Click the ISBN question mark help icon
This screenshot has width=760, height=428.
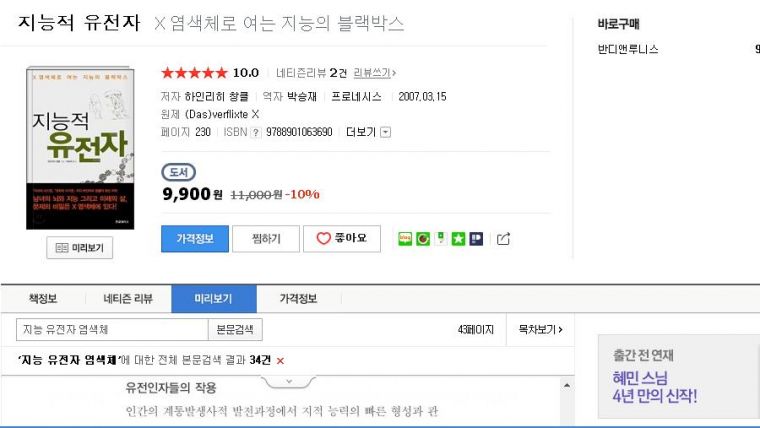click(x=255, y=132)
